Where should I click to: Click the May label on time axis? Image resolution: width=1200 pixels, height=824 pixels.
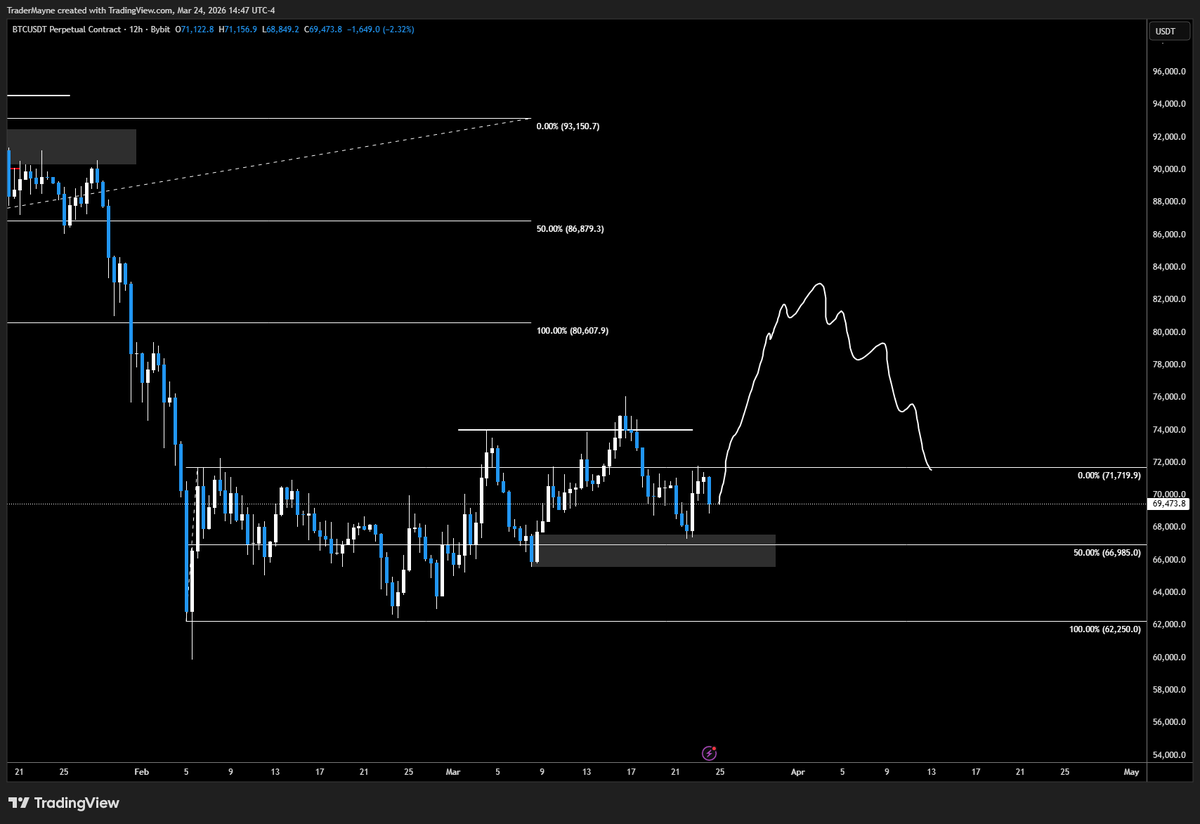(x=1131, y=772)
